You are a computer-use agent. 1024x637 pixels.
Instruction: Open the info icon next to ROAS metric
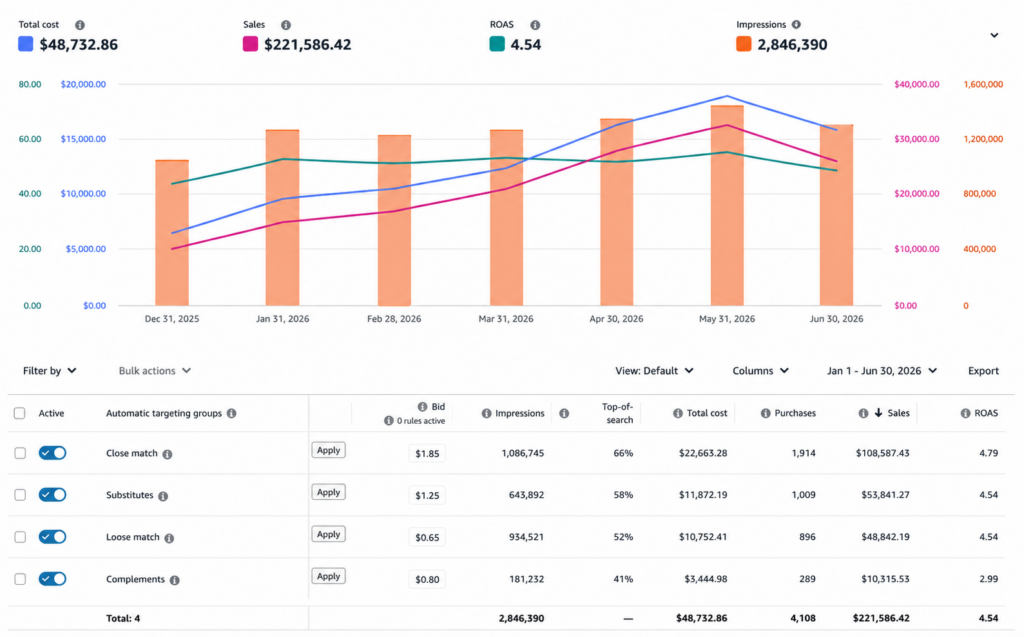535,25
